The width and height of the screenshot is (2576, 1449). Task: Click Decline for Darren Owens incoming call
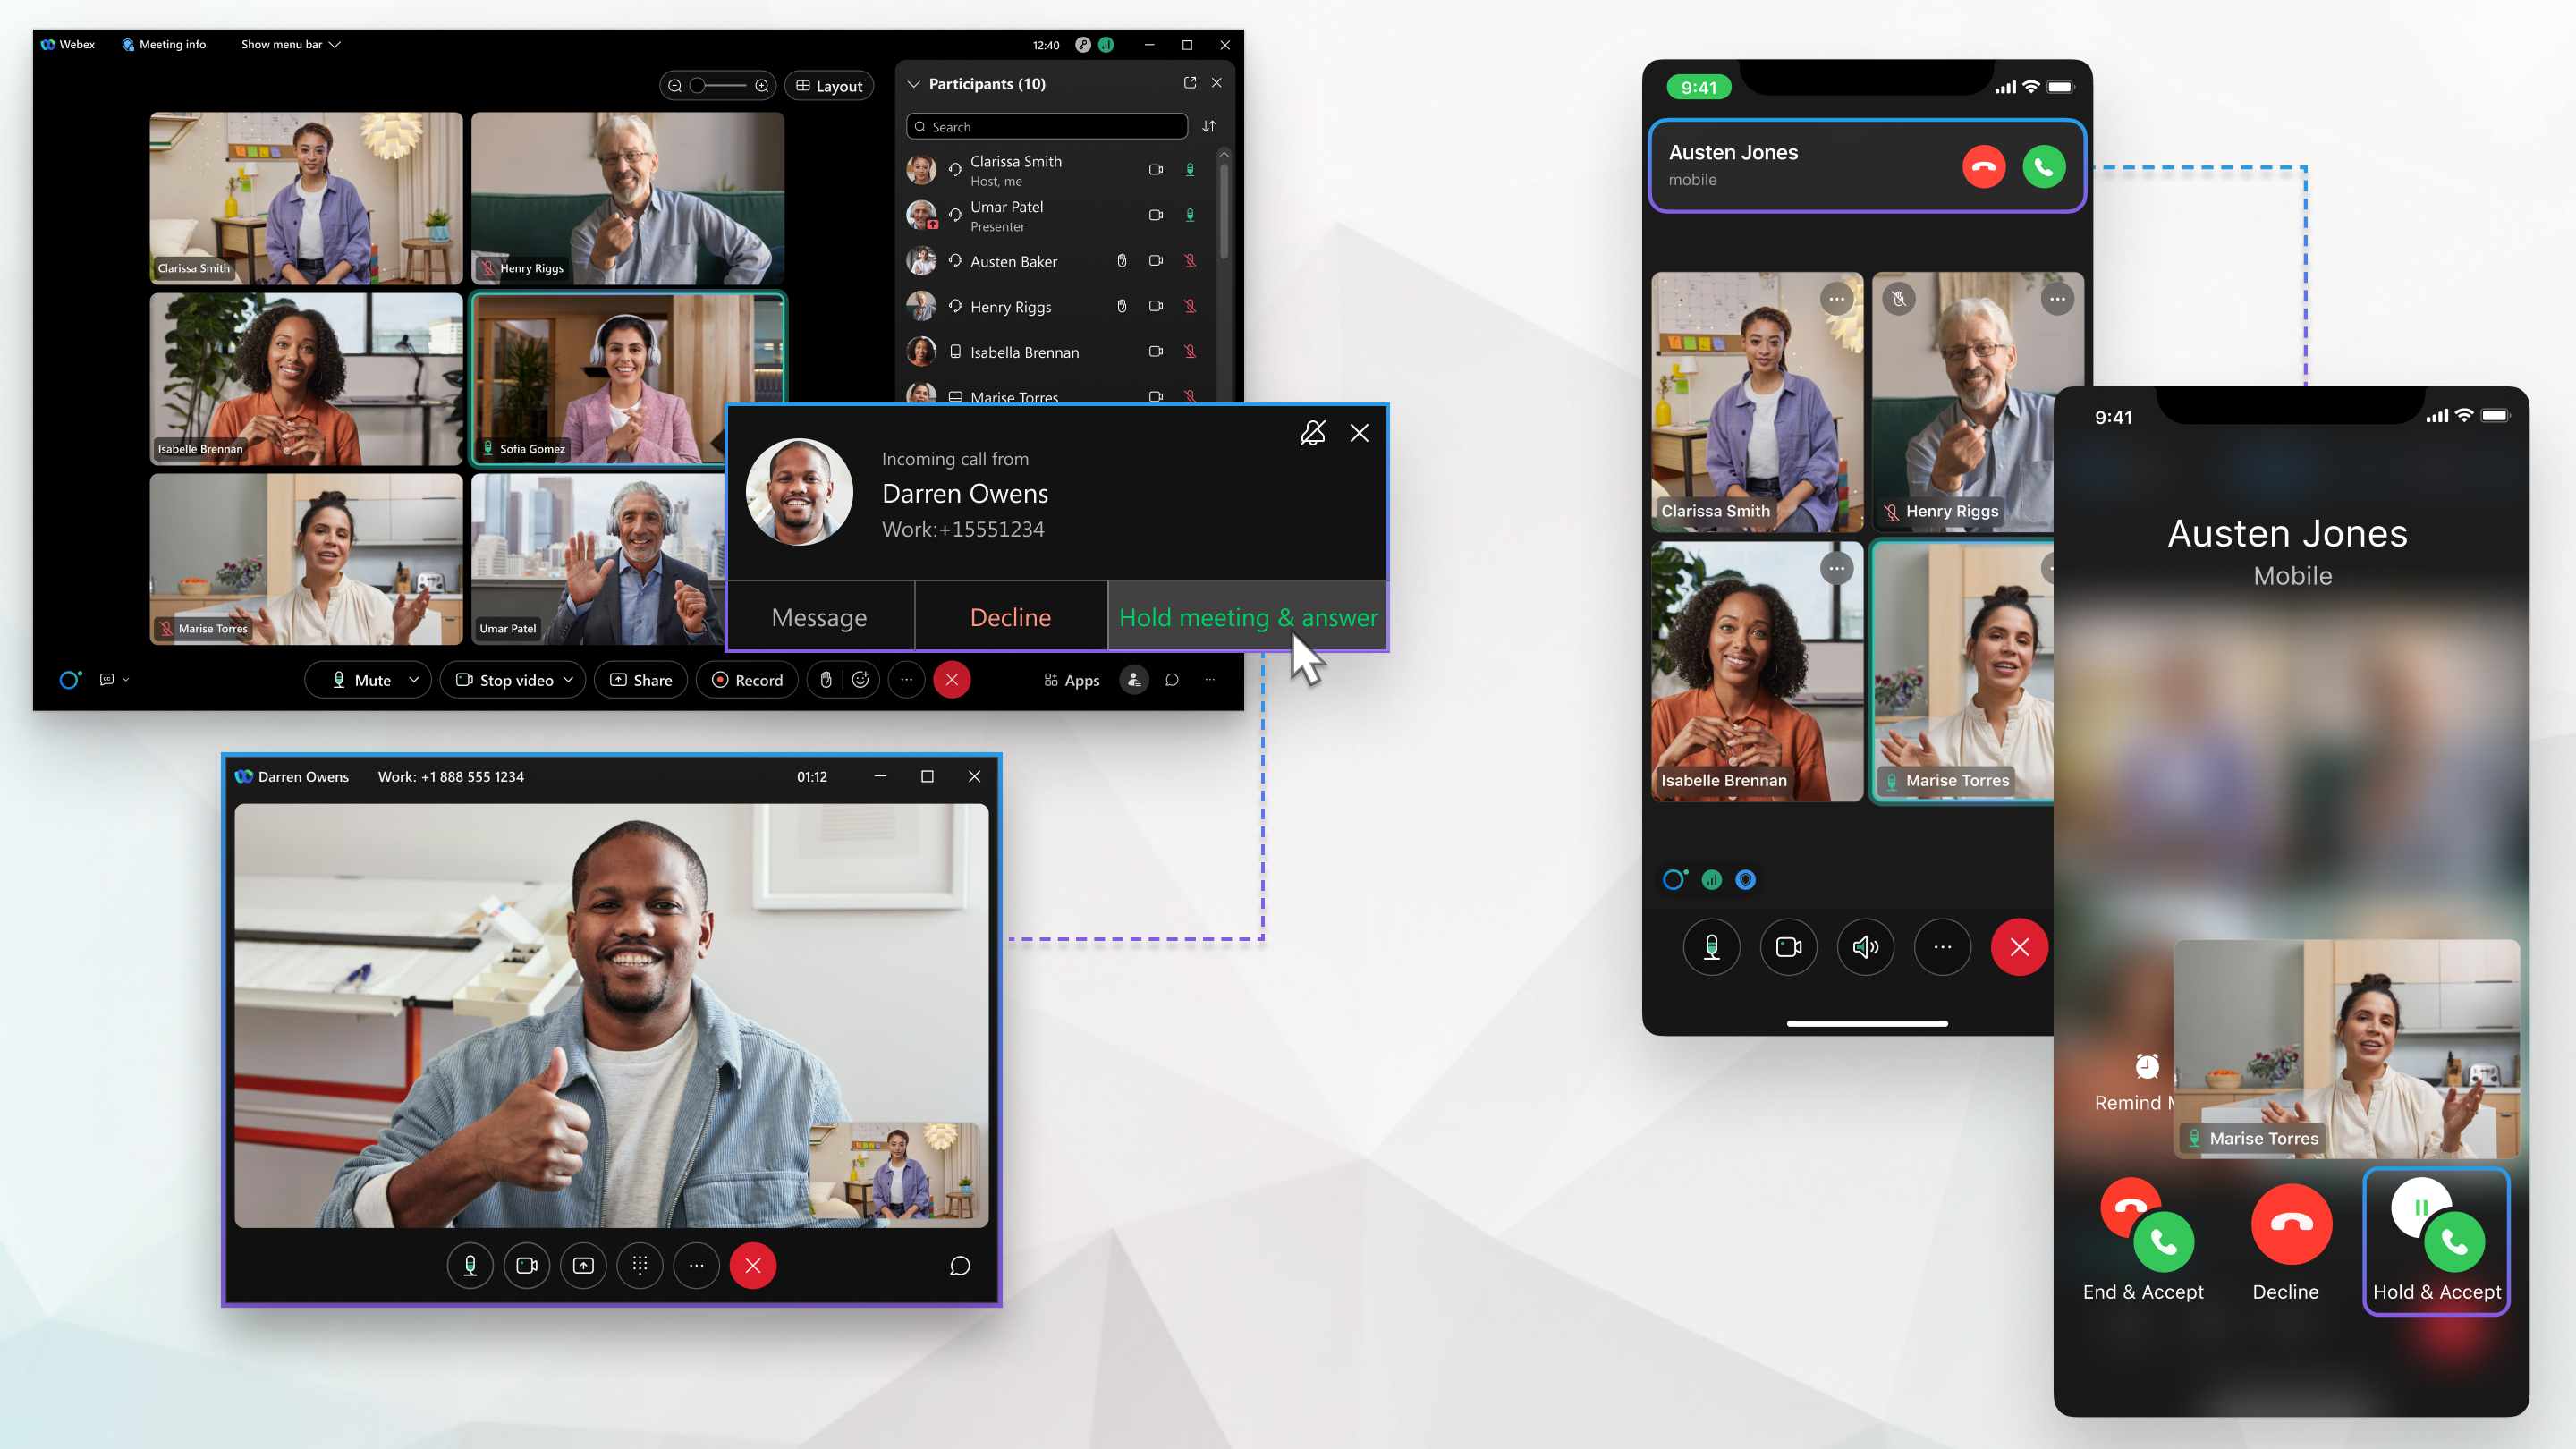tap(1010, 615)
